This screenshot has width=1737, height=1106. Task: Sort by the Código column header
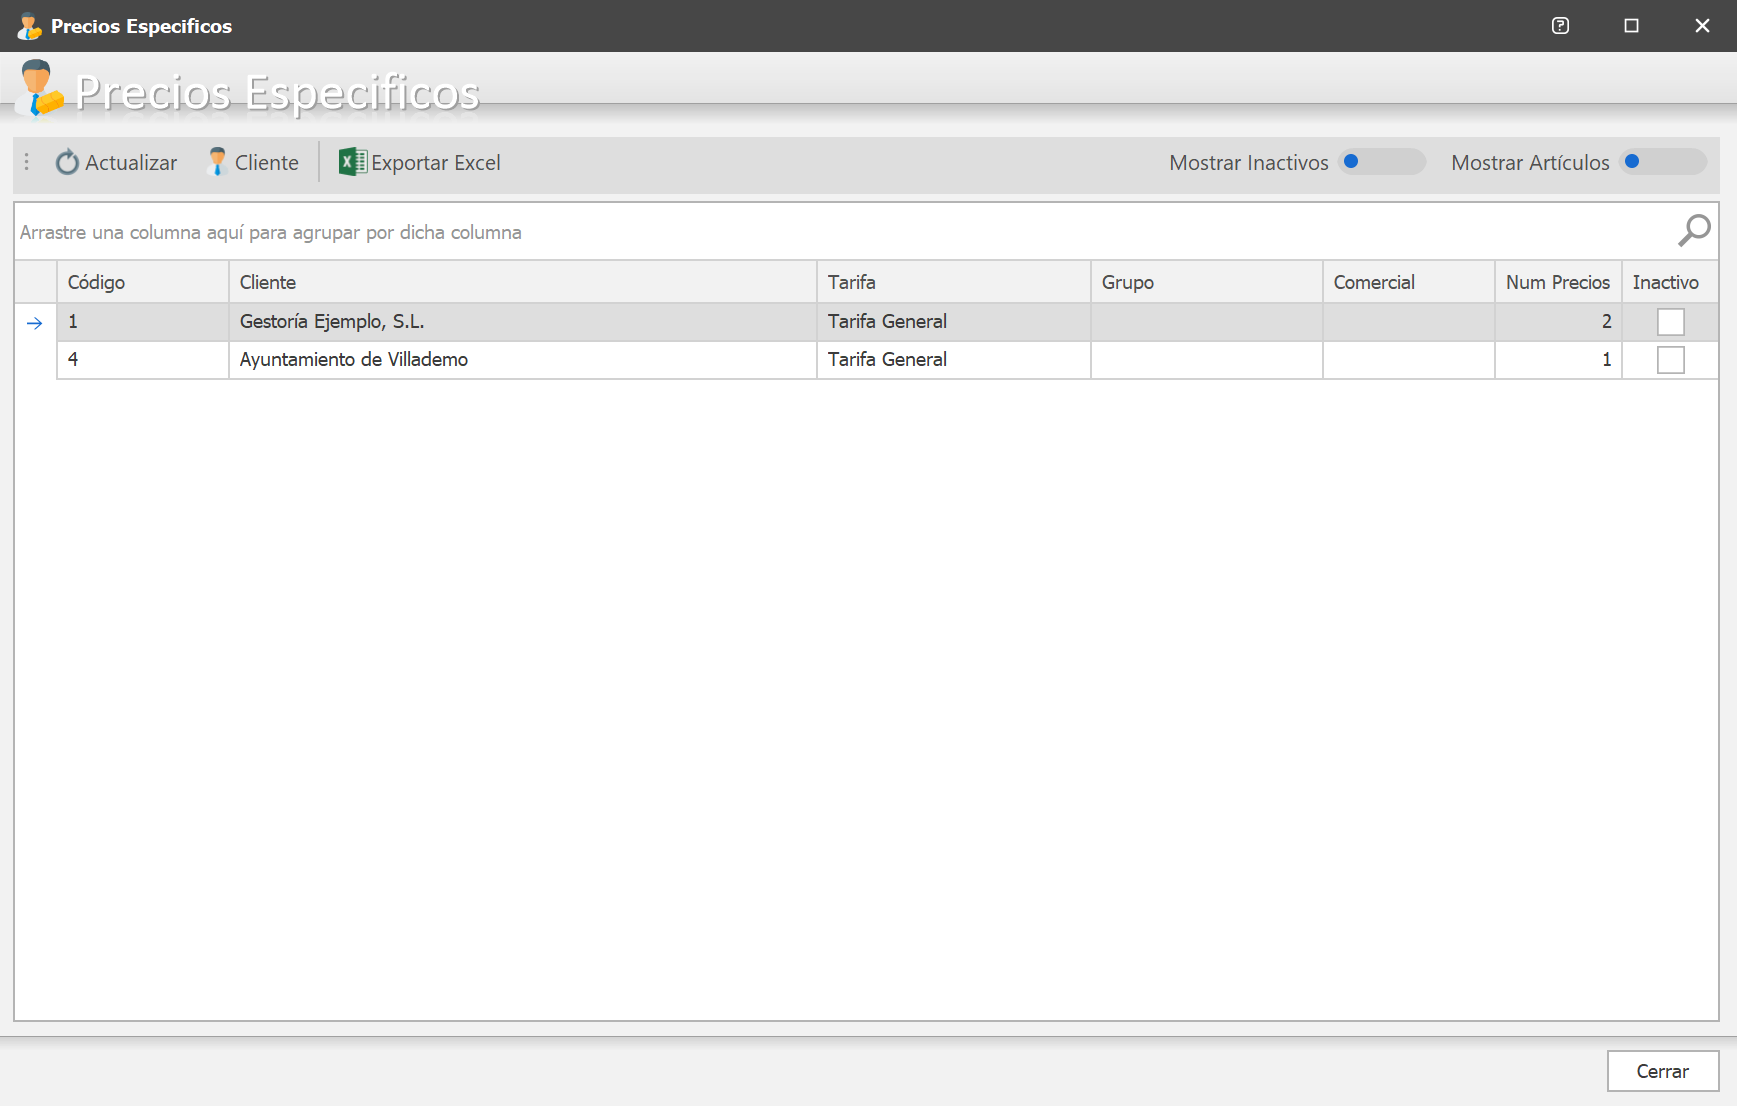(x=143, y=282)
